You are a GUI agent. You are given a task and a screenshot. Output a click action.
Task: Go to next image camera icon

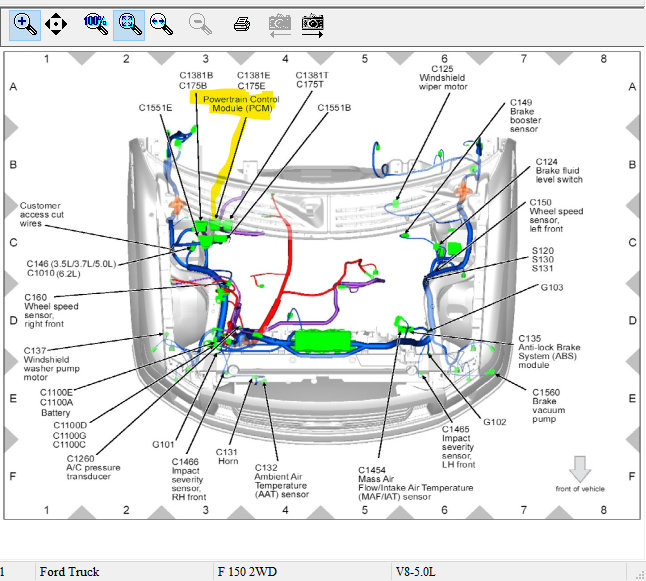click(x=312, y=26)
